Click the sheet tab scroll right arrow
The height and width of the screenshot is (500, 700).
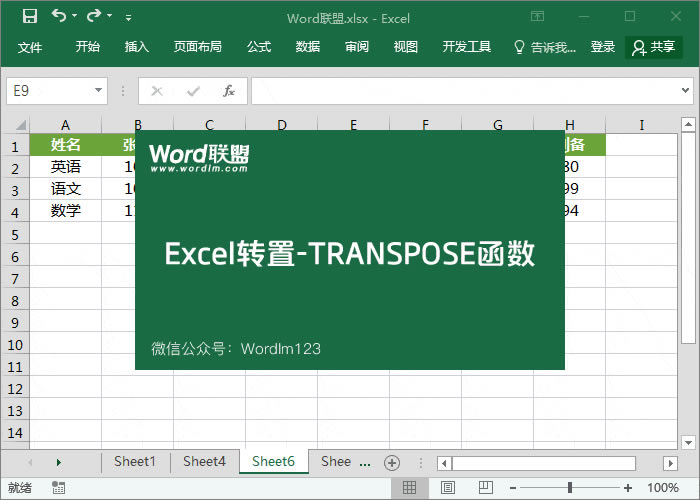pos(58,462)
